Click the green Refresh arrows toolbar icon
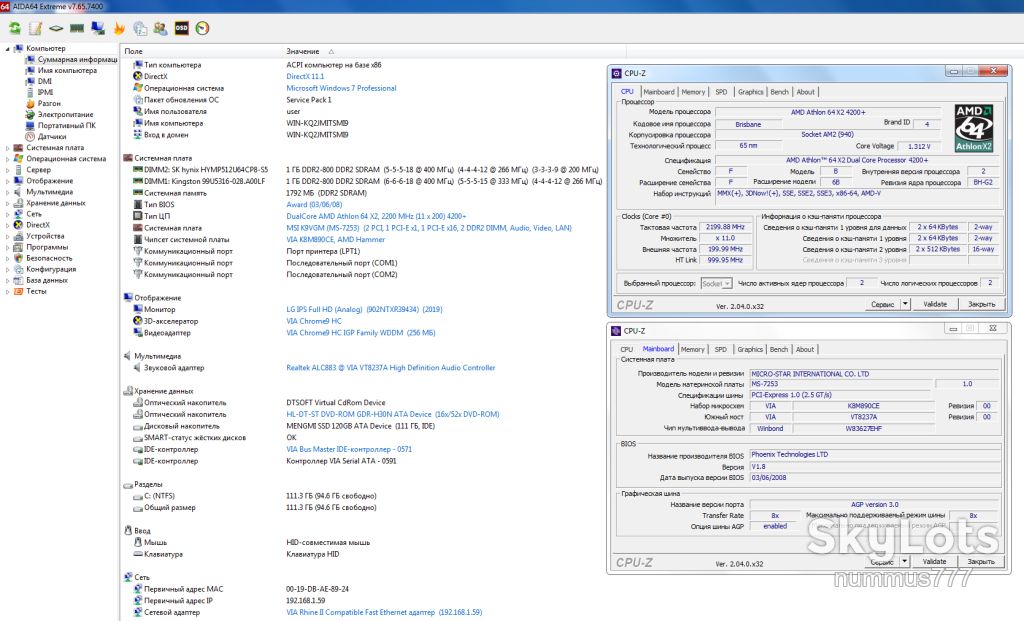Screen dimensions: 1024x621 point(14,28)
